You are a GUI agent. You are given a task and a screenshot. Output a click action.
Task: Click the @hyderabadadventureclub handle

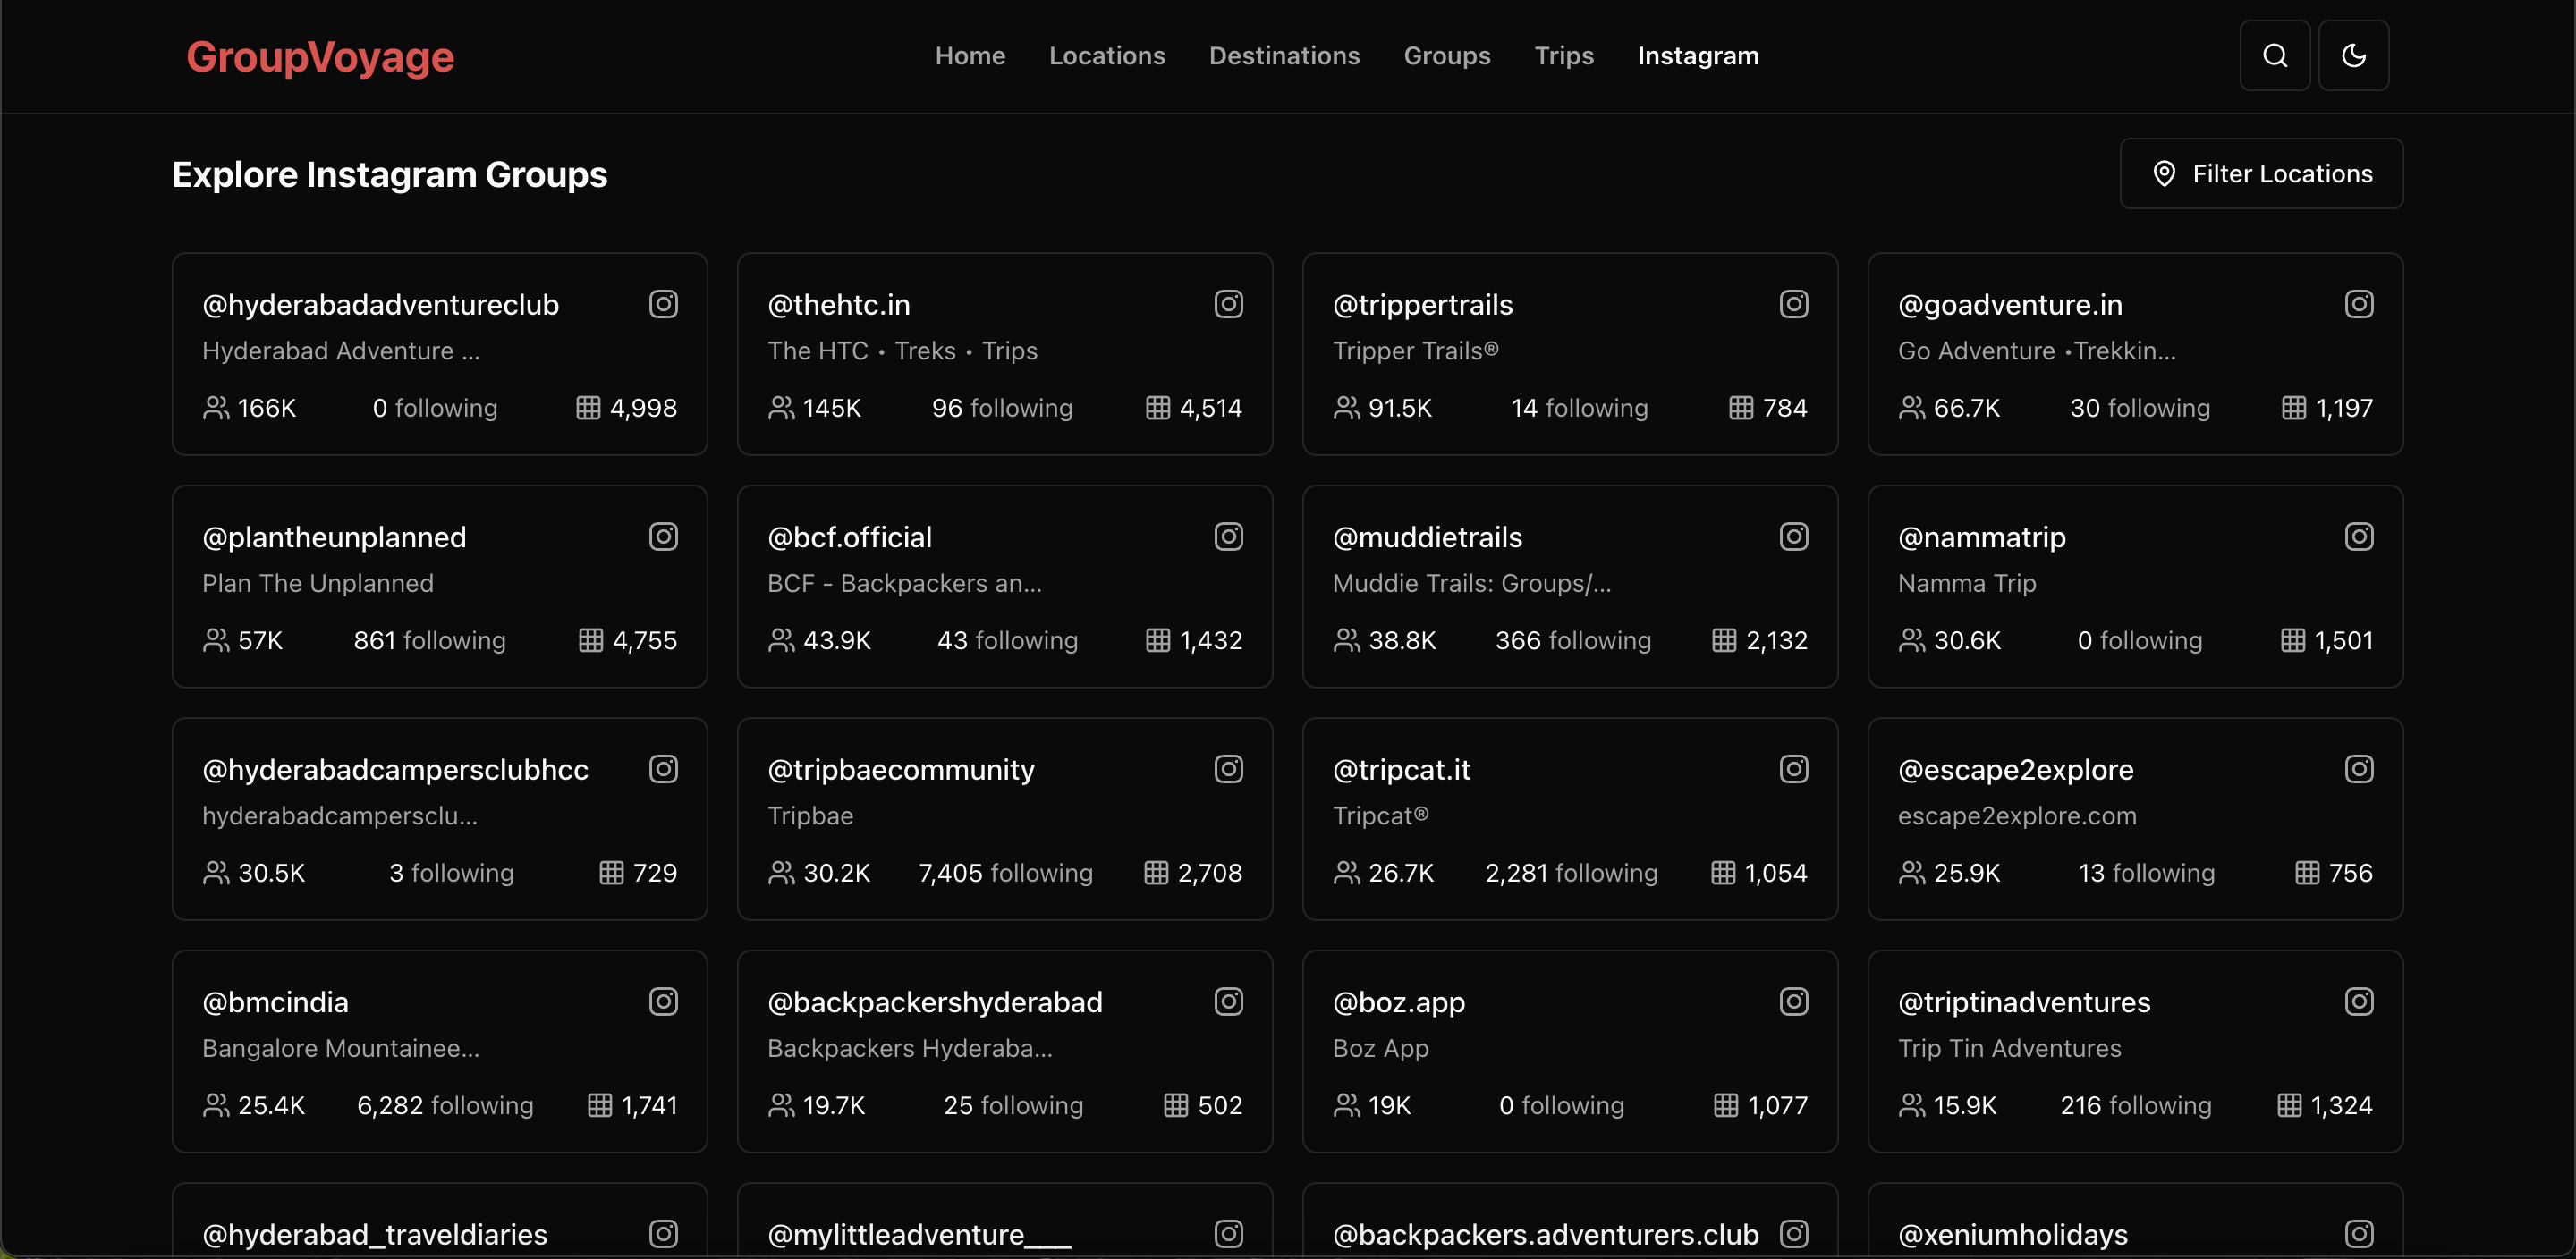click(x=380, y=305)
